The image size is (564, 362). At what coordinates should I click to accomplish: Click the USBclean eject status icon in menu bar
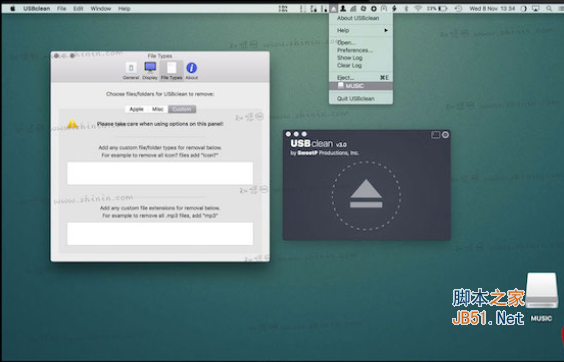point(333,8)
